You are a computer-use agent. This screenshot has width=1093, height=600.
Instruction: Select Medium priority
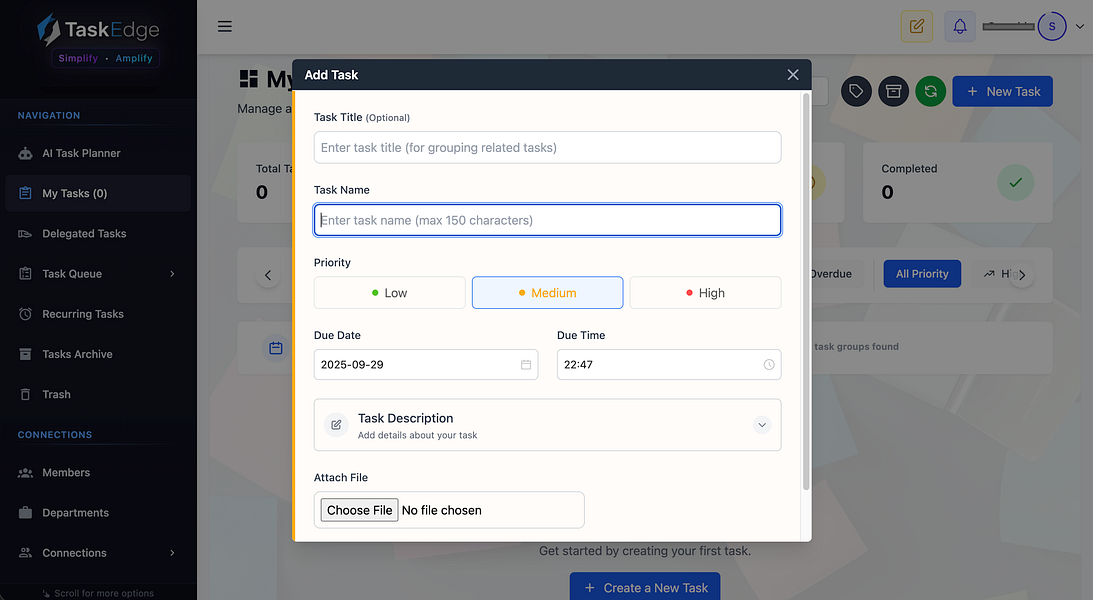pyautogui.click(x=547, y=293)
